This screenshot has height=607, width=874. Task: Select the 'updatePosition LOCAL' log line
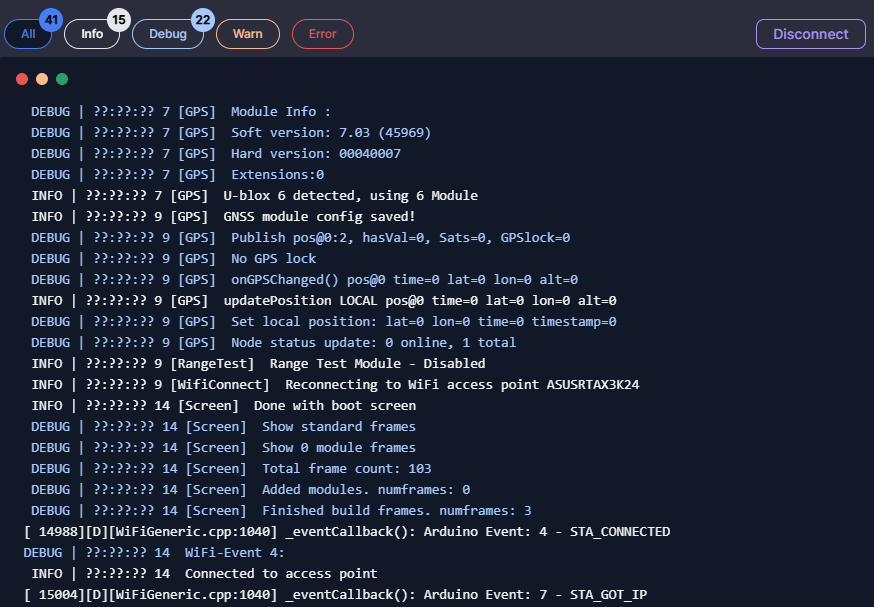324,301
